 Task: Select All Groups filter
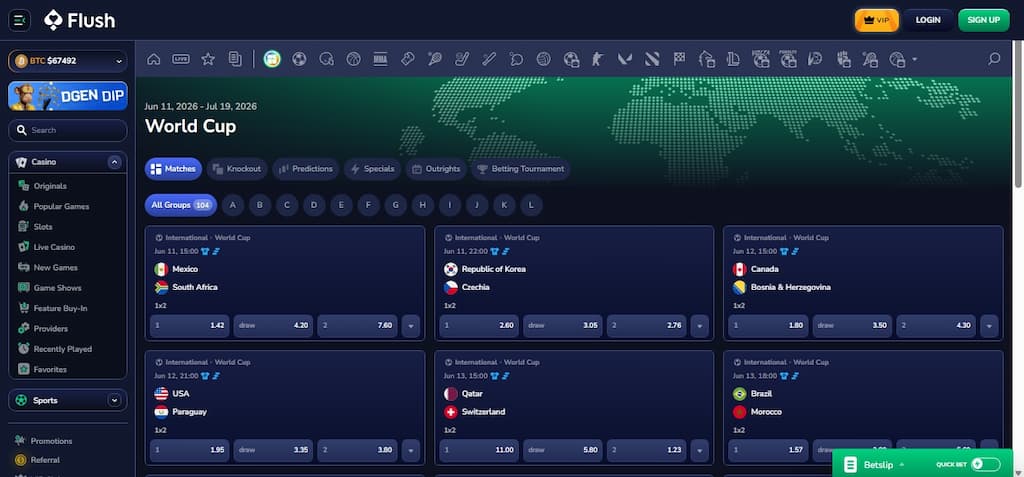tap(181, 205)
